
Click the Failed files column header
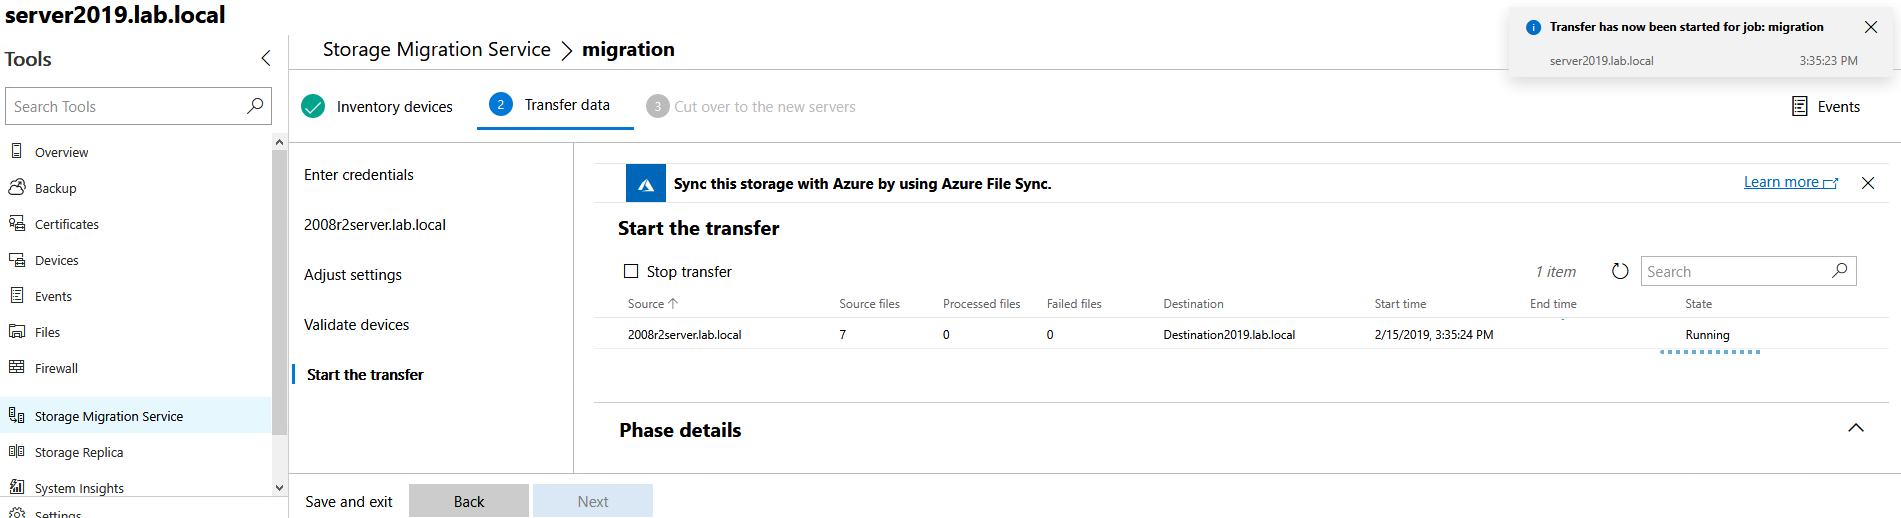pos(1074,303)
